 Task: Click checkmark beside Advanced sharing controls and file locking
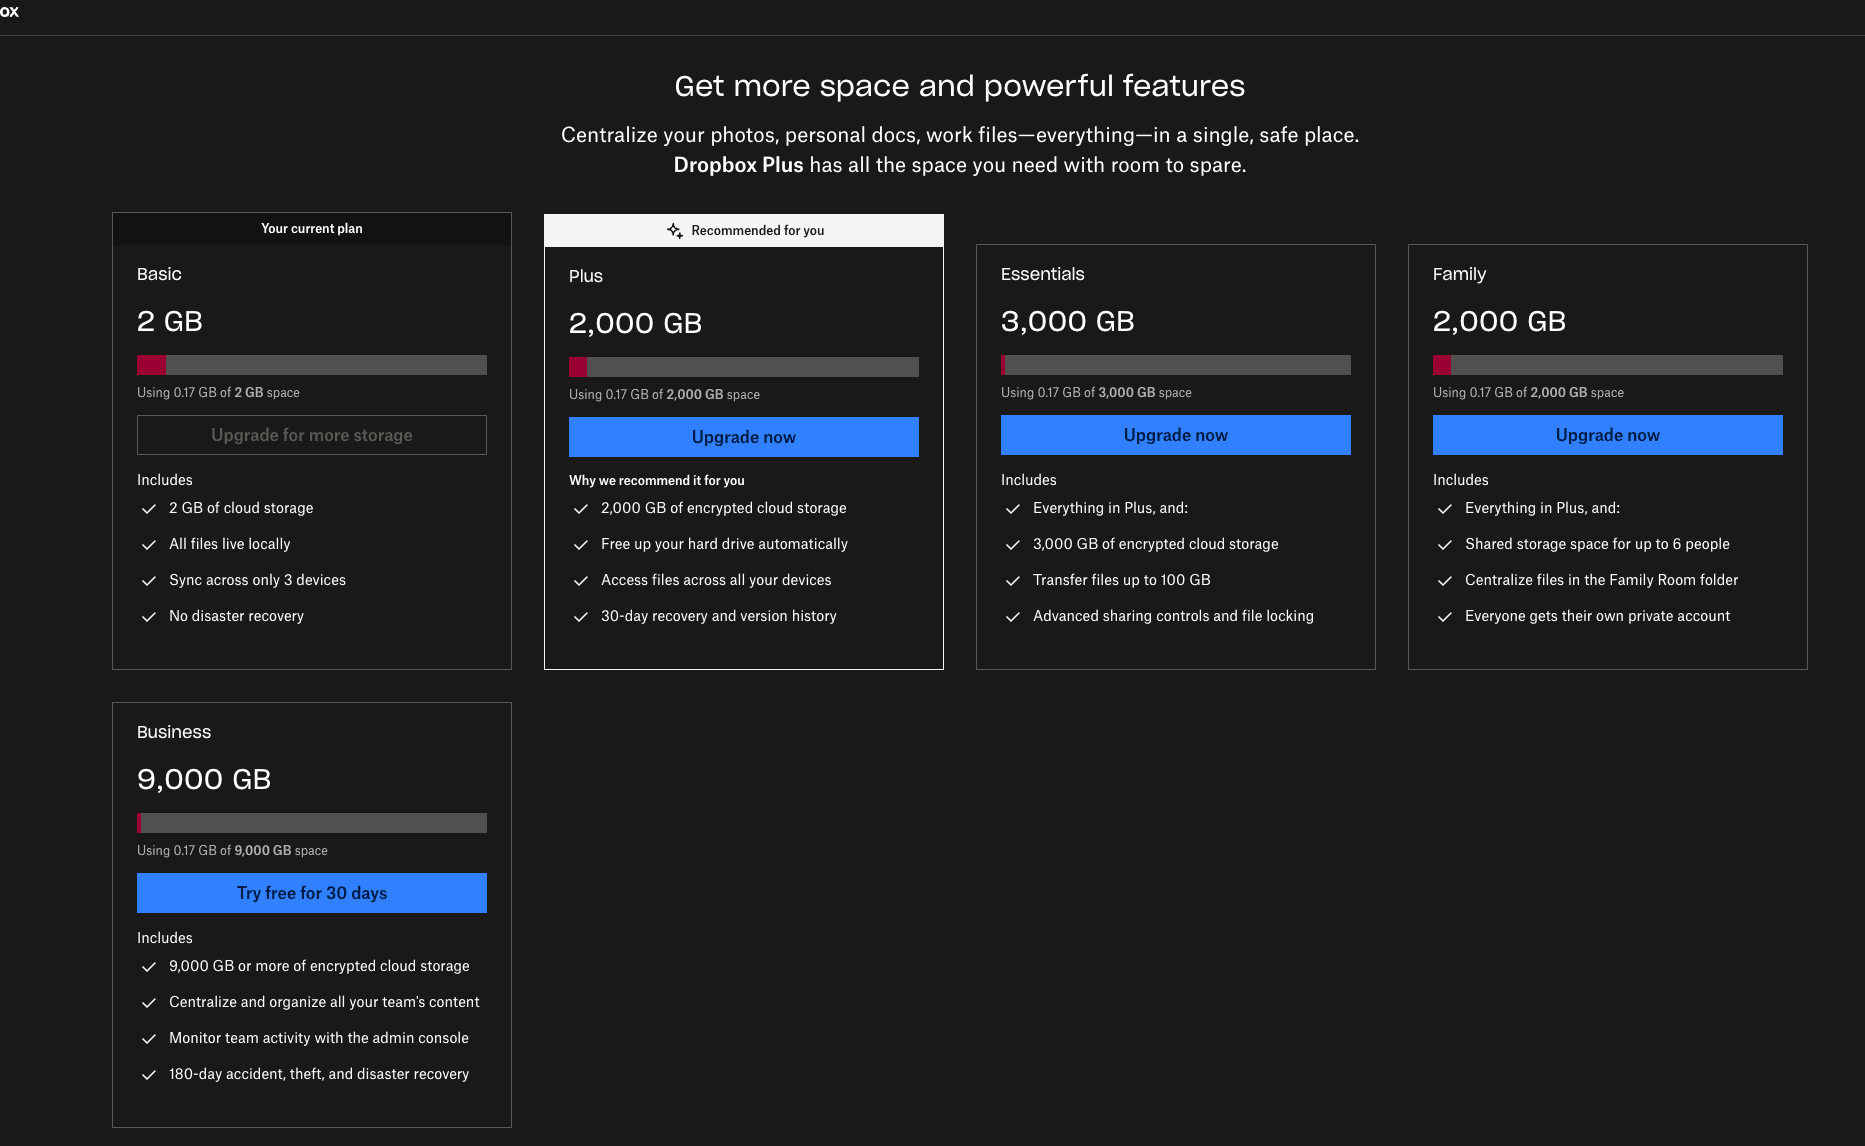click(x=1013, y=617)
